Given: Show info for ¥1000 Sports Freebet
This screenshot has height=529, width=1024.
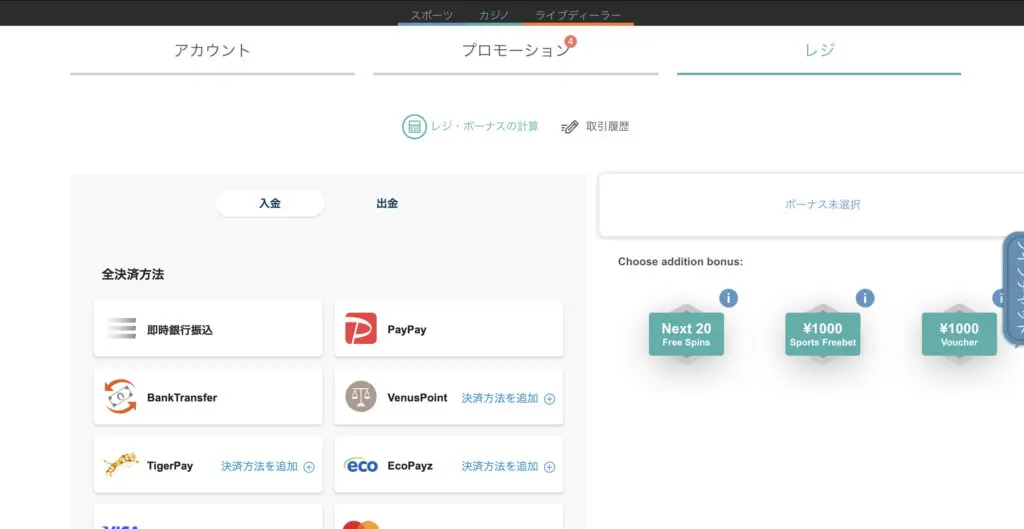Looking at the screenshot, I should coord(865,298).
